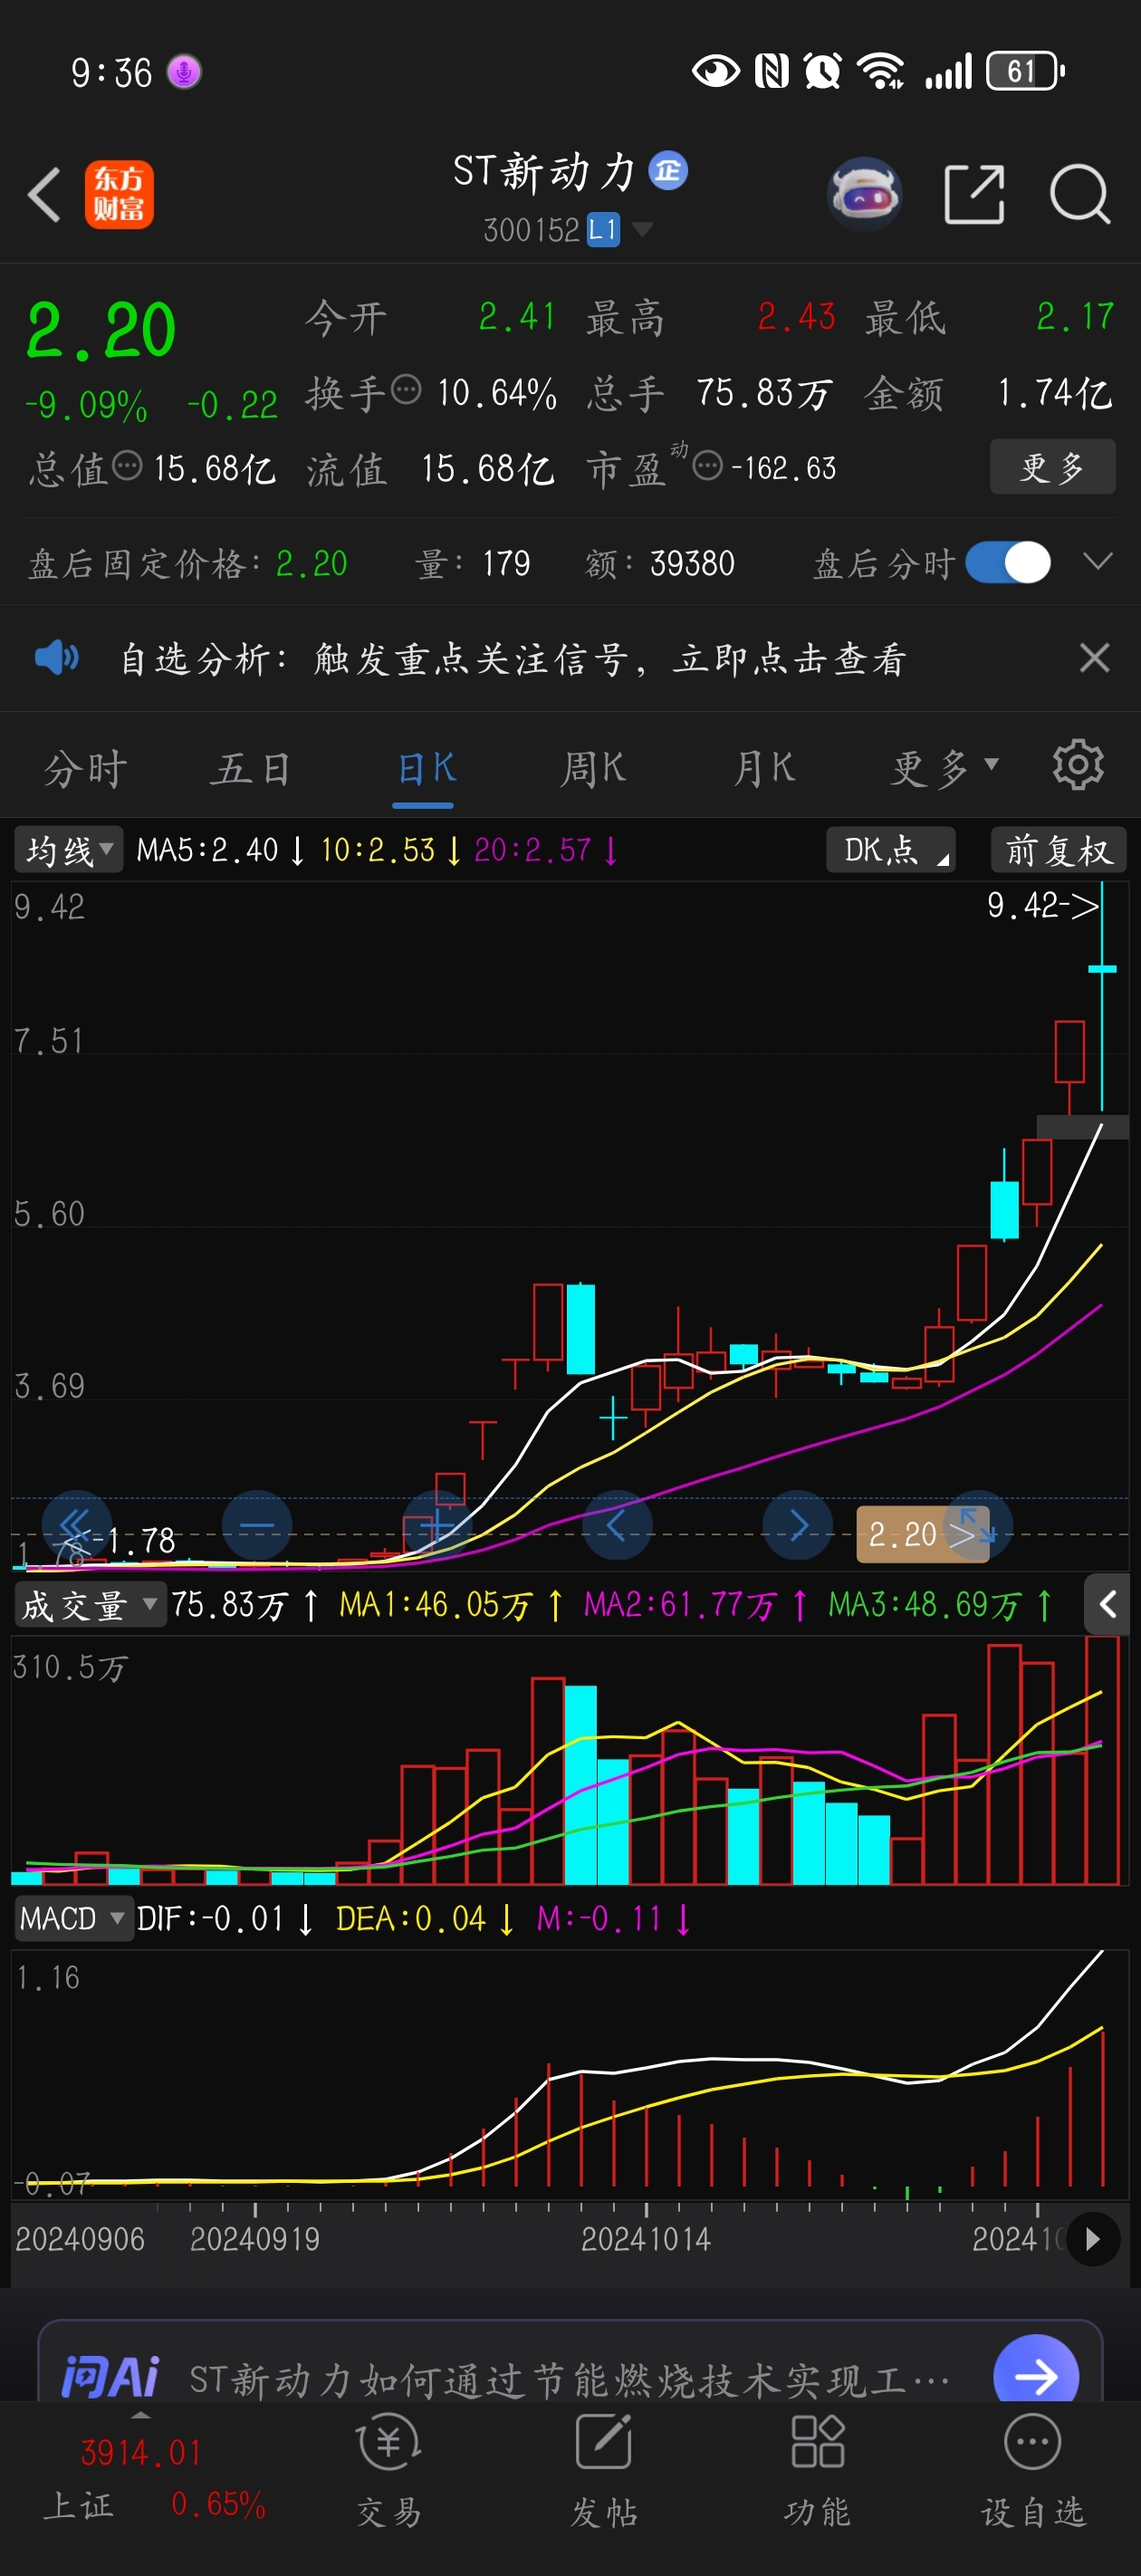Collapse side panel with left chevron
This screenshot has width=1141, height=2576.
1107,1605
